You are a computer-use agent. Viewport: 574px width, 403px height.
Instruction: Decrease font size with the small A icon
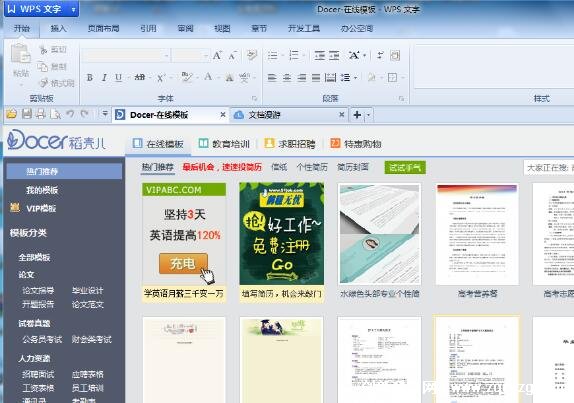tap(232, 56)
